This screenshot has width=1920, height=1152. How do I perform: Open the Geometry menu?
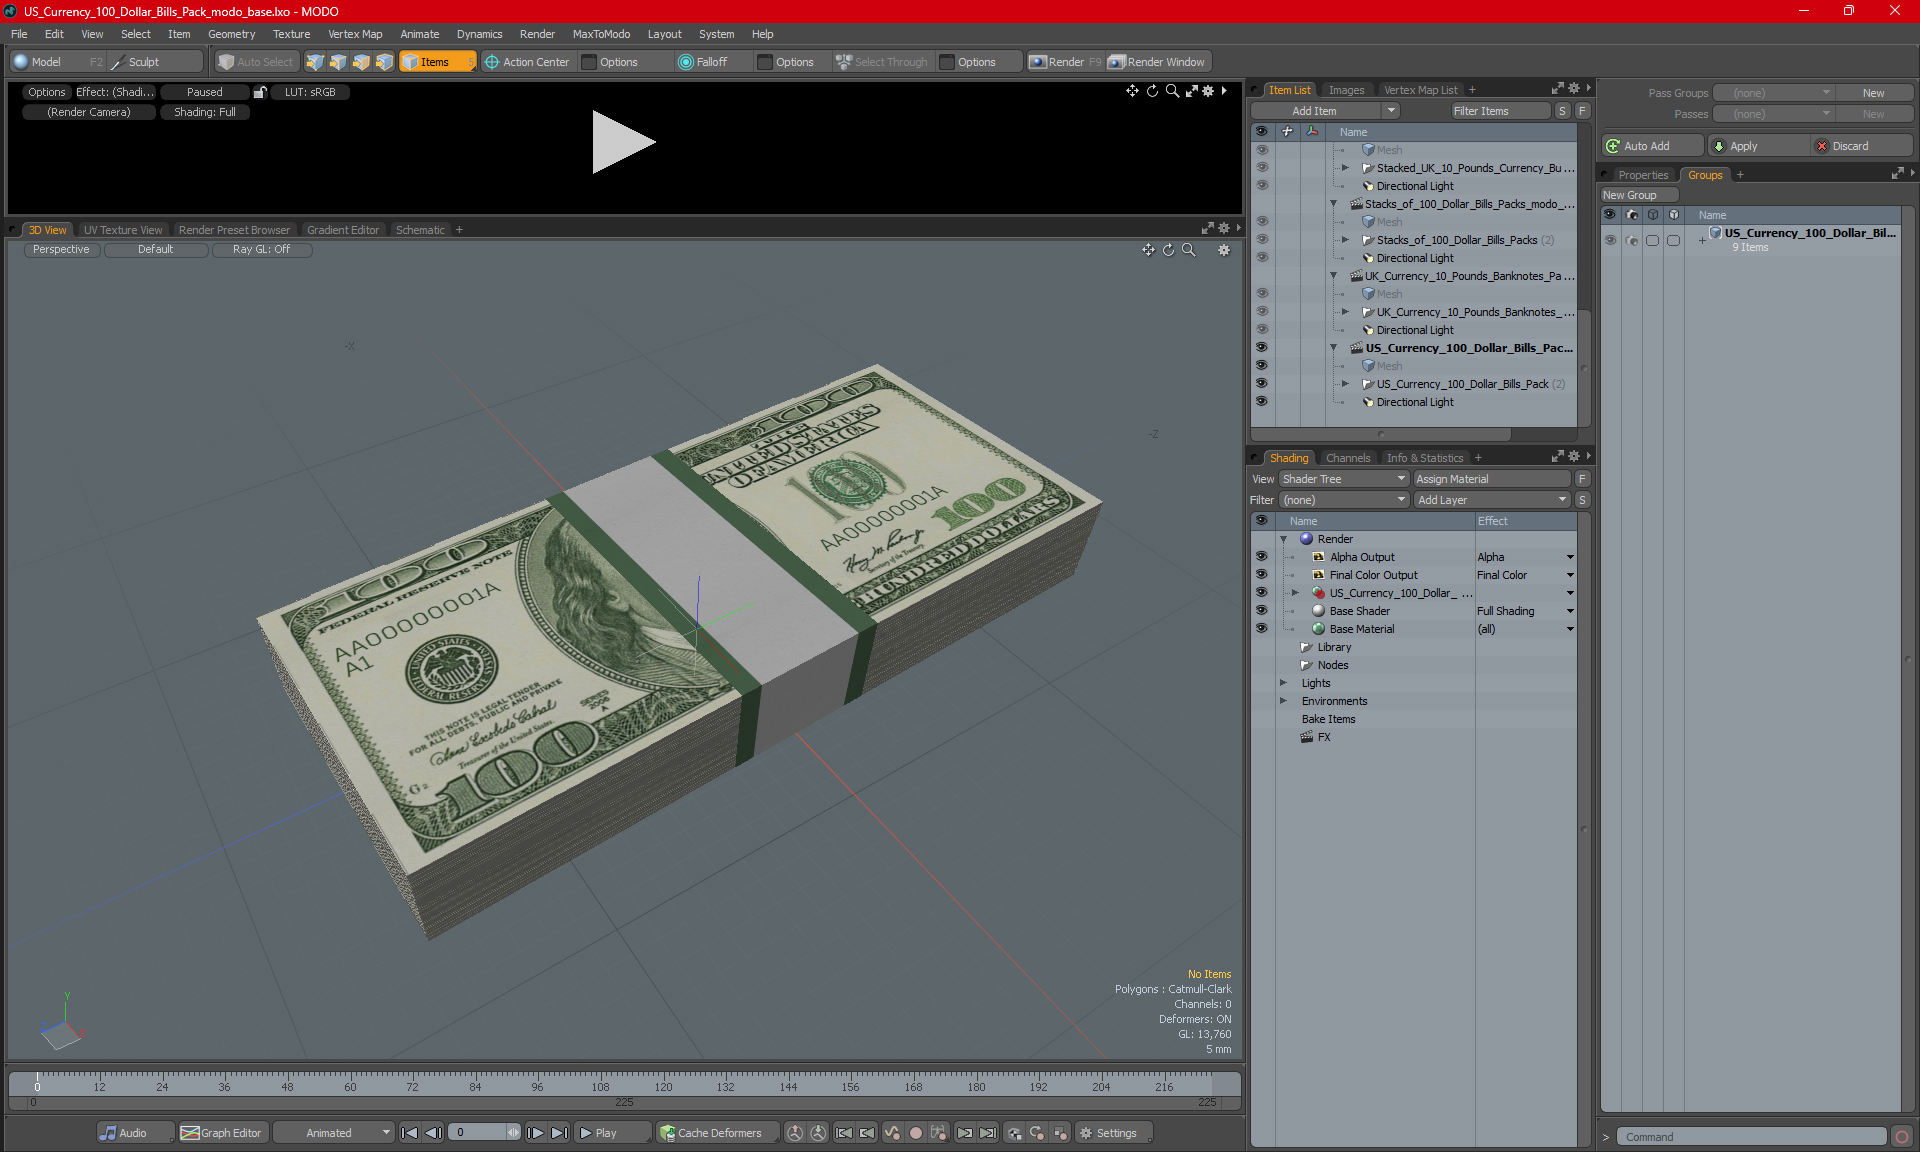pyautogui.click(x=231, y=34)
